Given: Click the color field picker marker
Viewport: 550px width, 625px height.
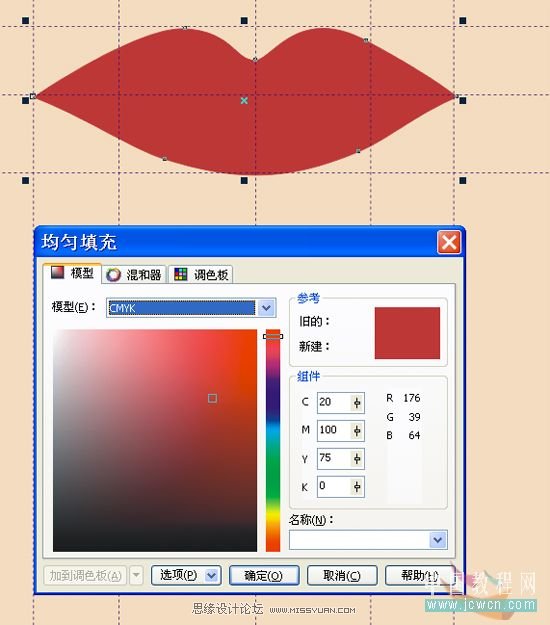Looking at the screenshot, I should 212,398.
